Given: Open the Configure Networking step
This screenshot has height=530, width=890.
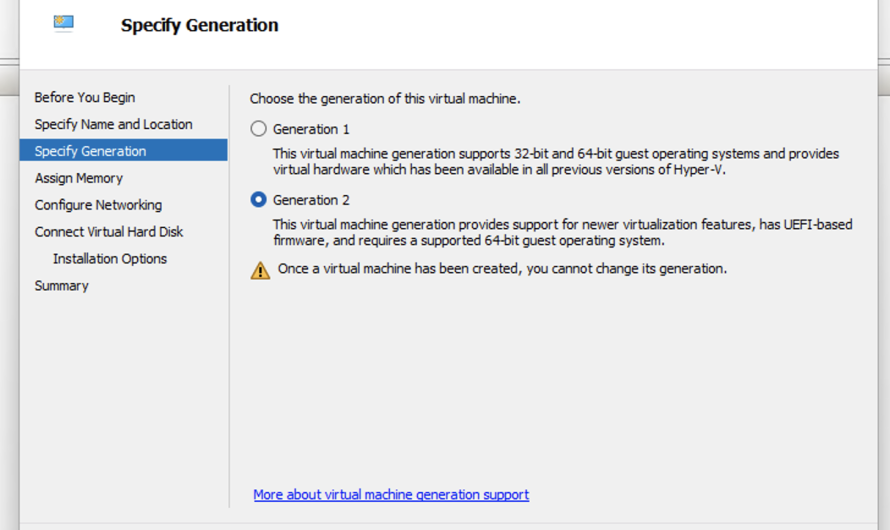Looking at the screenshot, I should point(98,205).
